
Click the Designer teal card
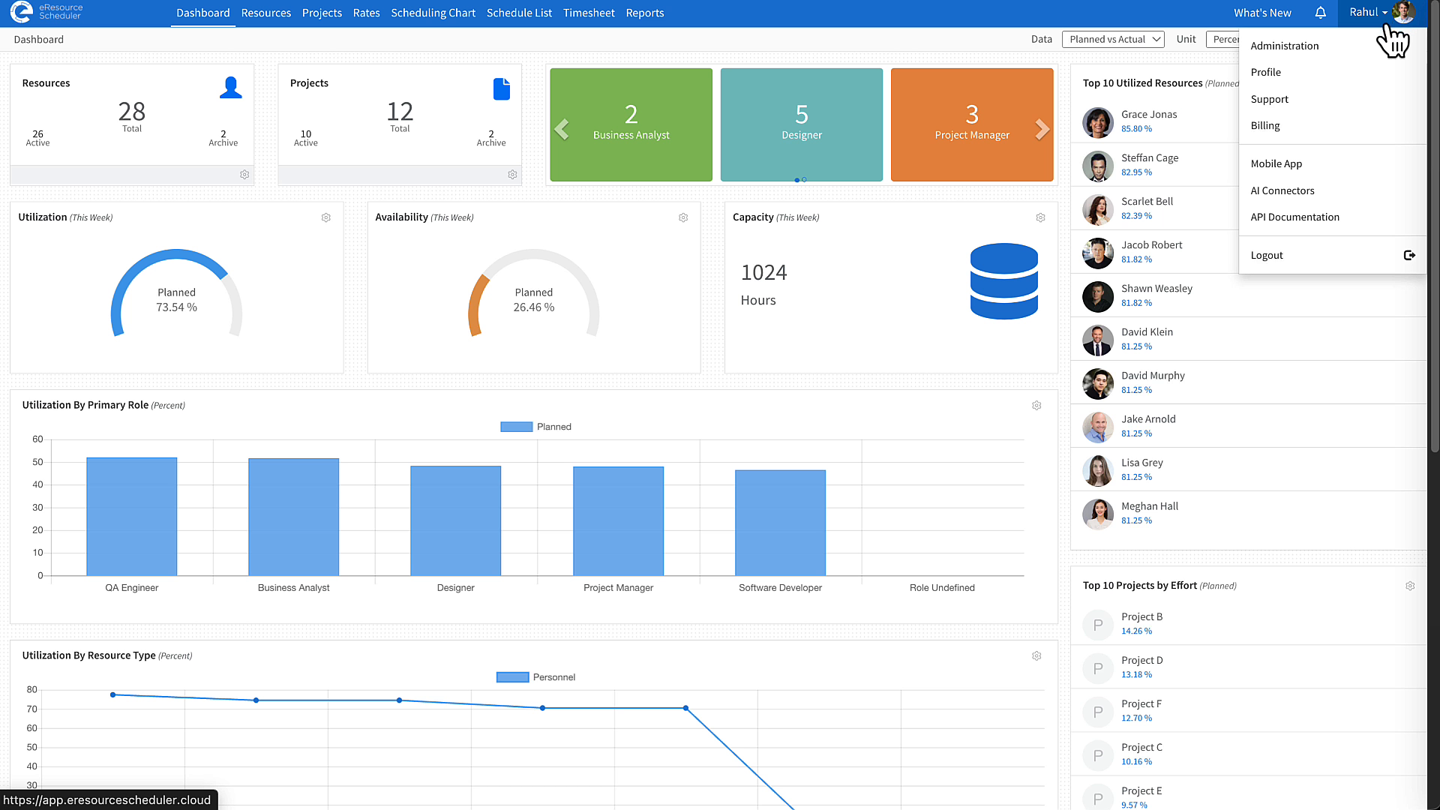click(802, 125)
